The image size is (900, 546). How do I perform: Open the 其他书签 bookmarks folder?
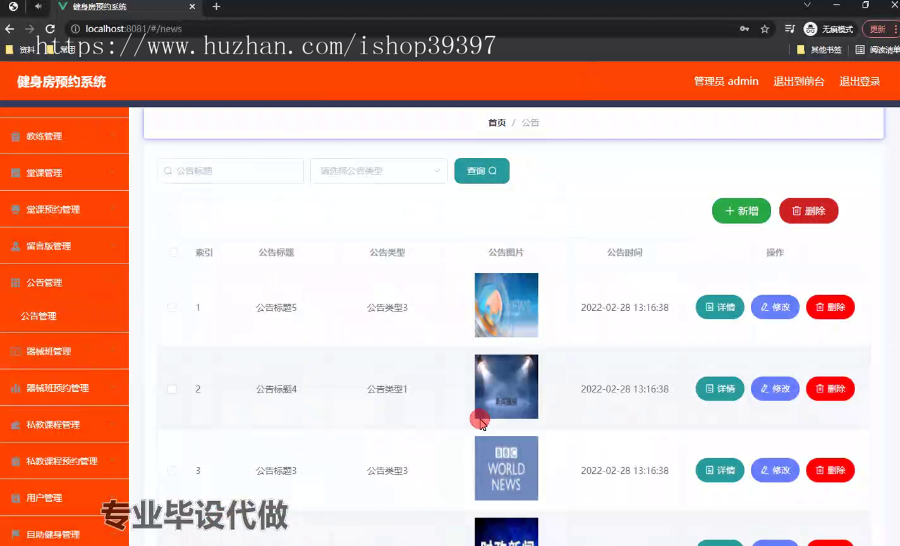point(819,50)
